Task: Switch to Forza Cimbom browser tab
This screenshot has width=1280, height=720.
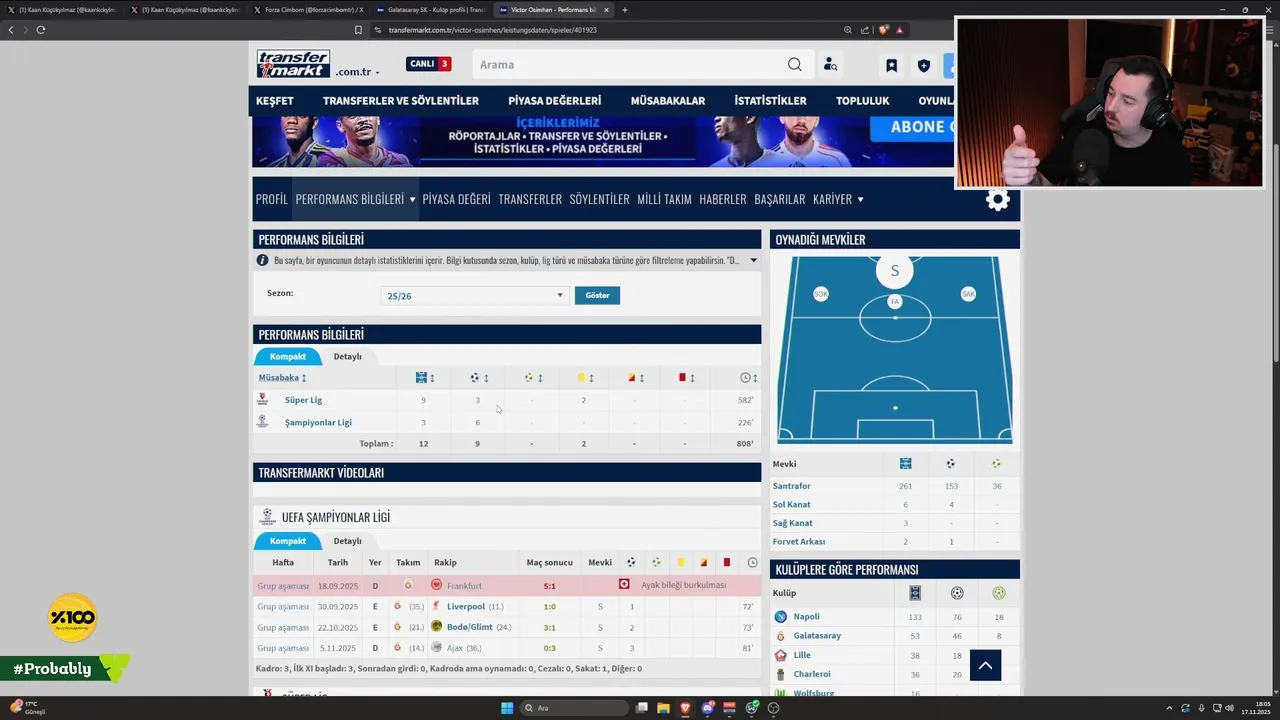Action: coord(308,10)
